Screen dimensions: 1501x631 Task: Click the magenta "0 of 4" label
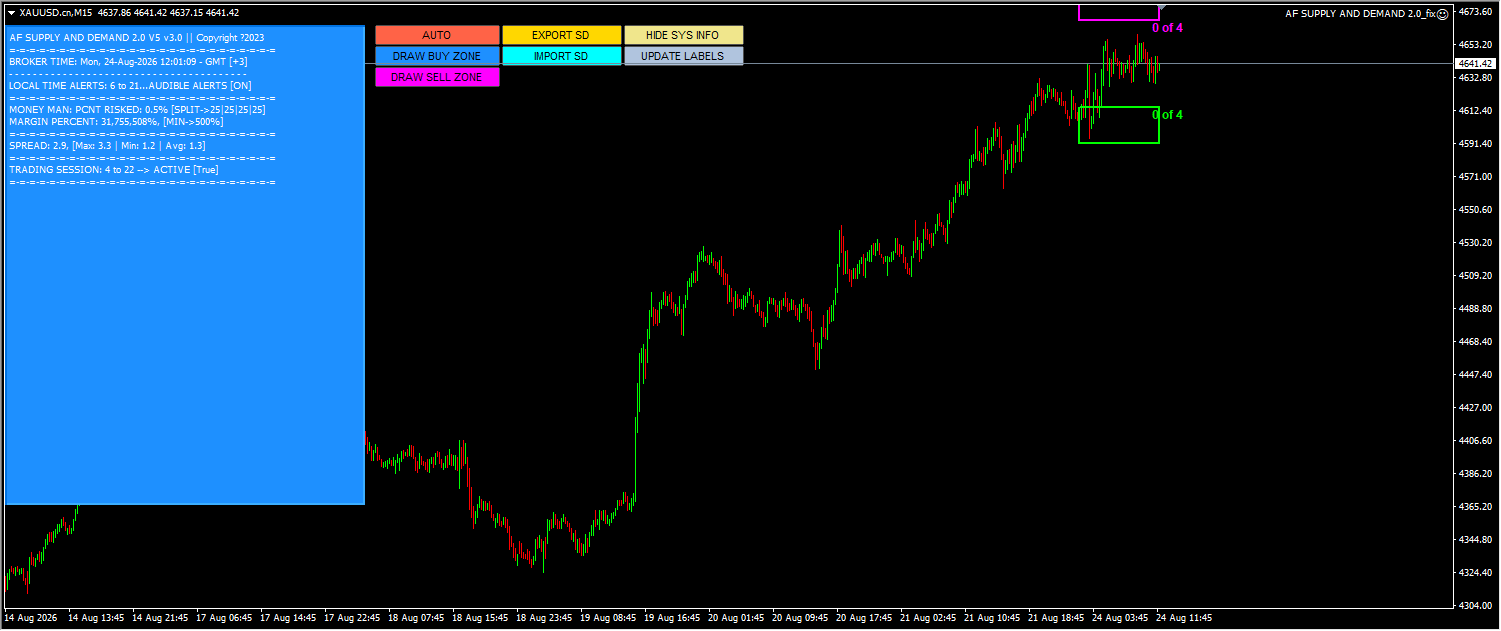click(x=1167, y=28)
